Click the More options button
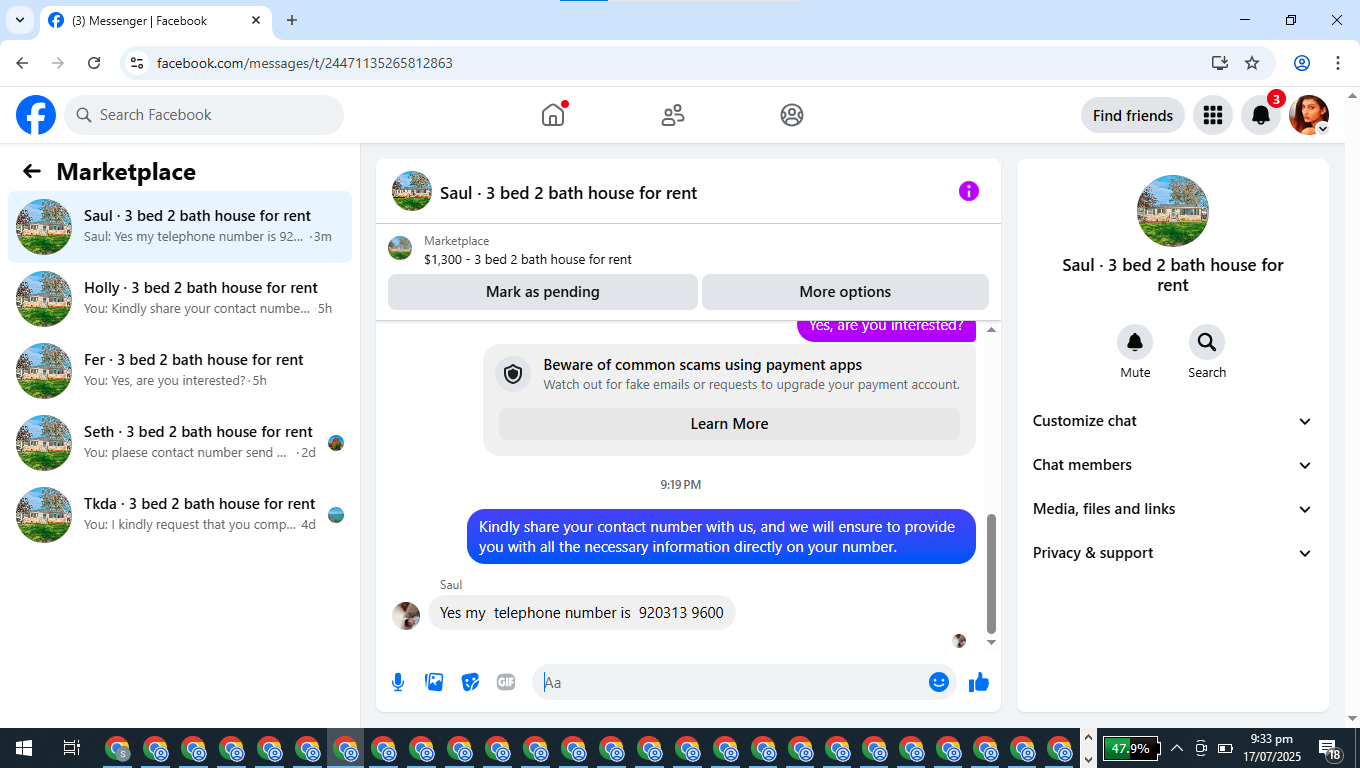The image size is (1360, 768). pyautogui.click(x=845, y=292)
